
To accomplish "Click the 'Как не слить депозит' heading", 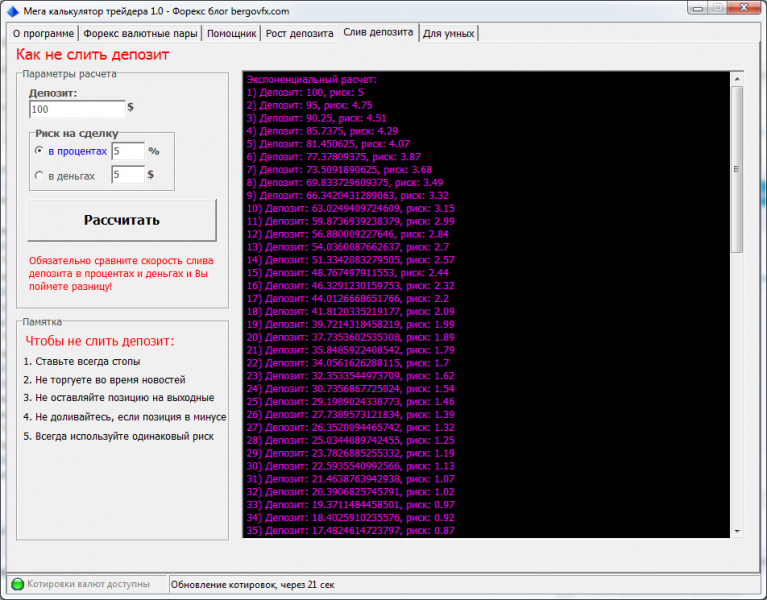I will tap(92, 54).
